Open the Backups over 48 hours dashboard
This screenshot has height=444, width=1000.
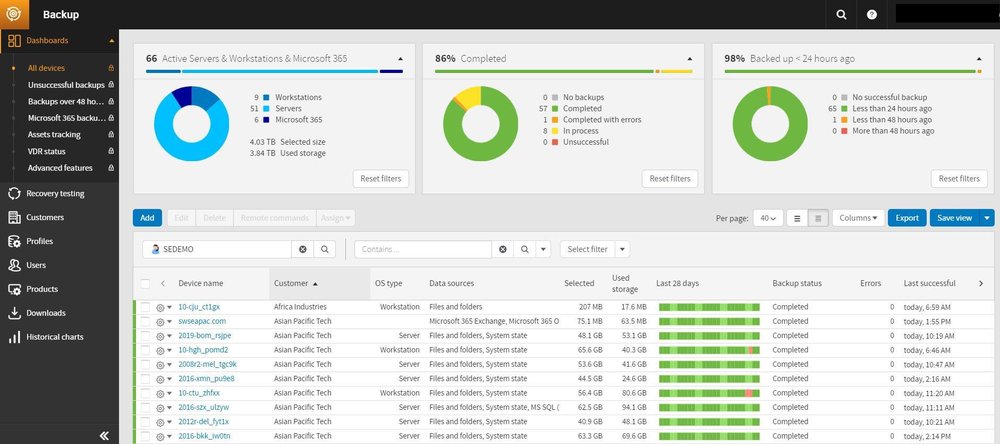66,101
